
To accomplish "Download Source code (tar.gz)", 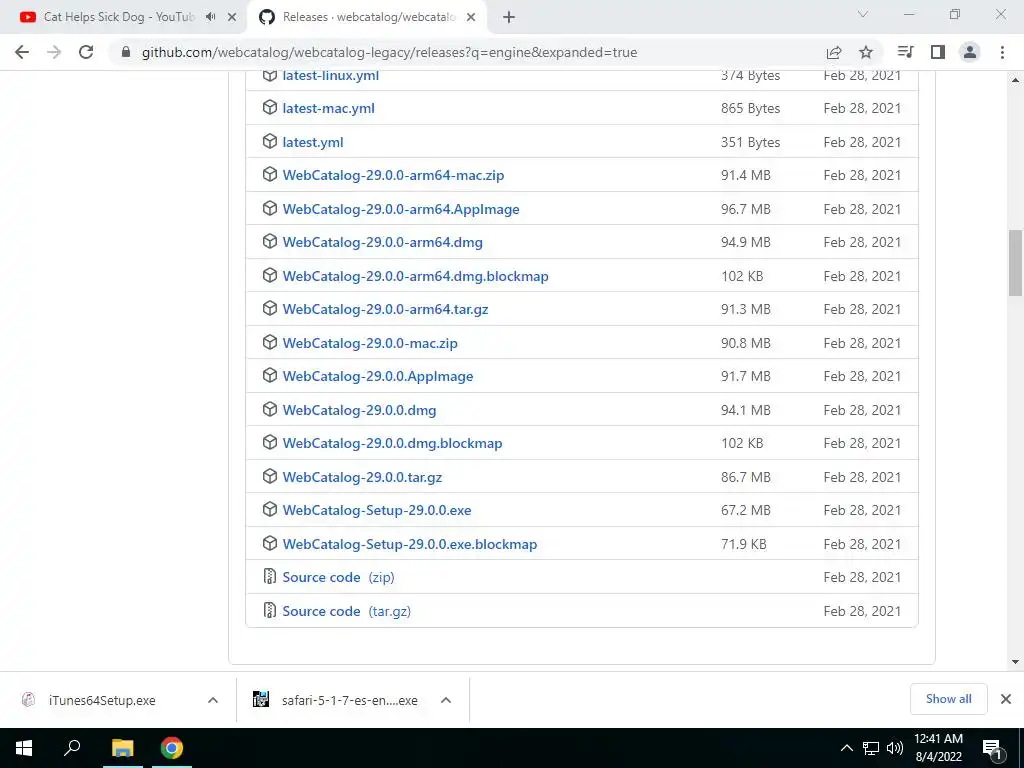I will 347,611.
